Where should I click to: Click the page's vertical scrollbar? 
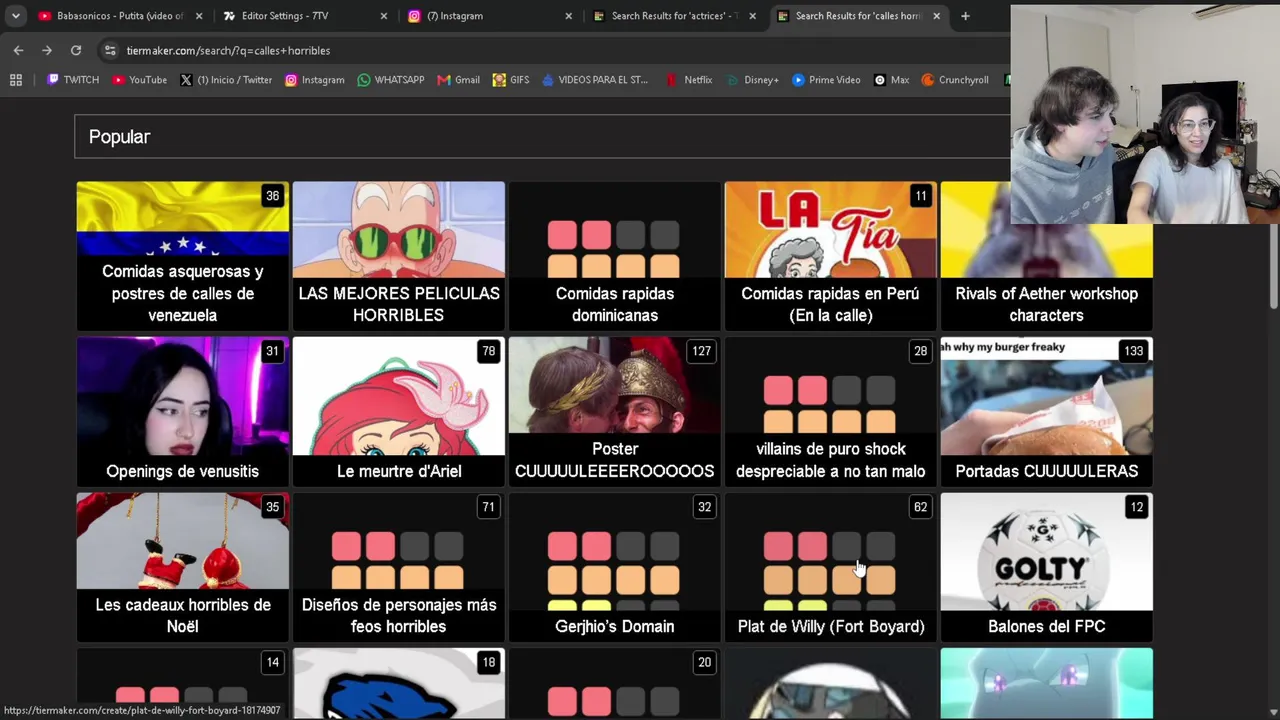[x=1273, y=268]
